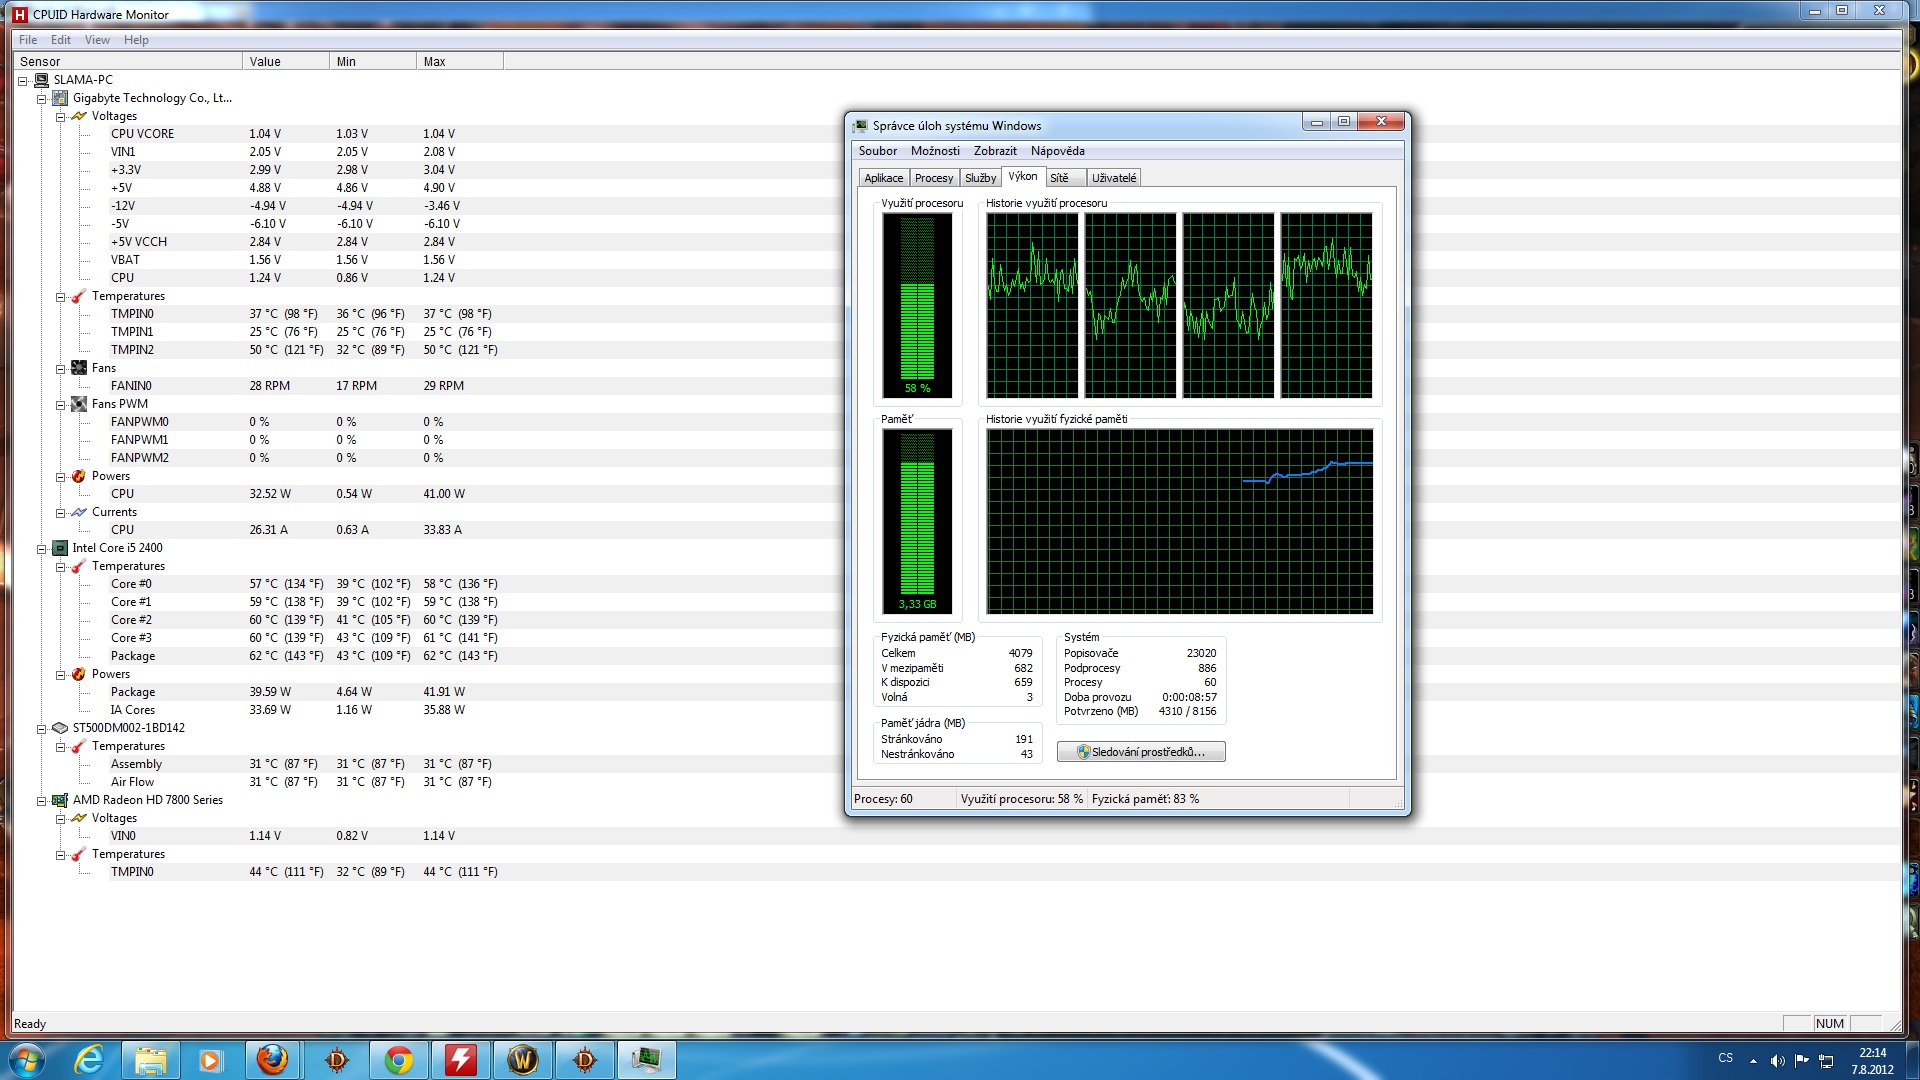The image size is (1920, 1080).
Task: Click the Value column header
Action: click(x=286, y=61)
